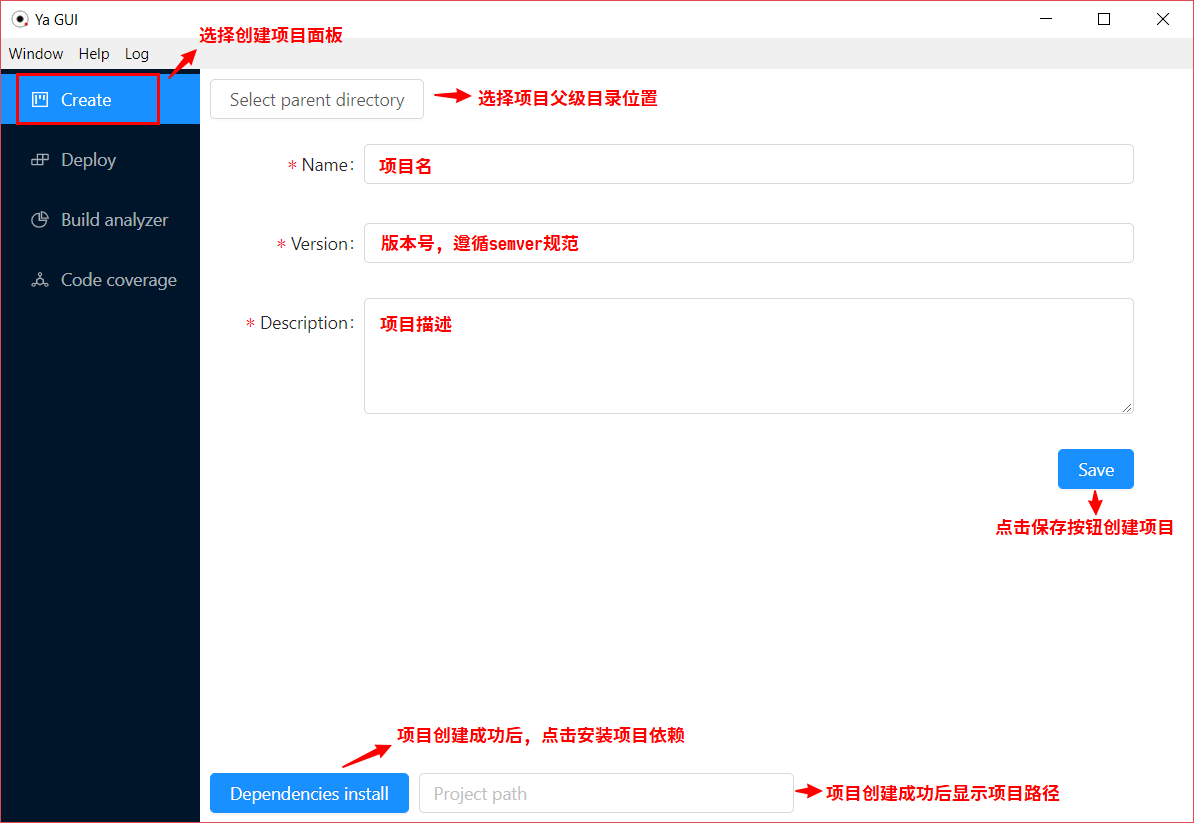Click the Save button

[x=1095, y=469]
